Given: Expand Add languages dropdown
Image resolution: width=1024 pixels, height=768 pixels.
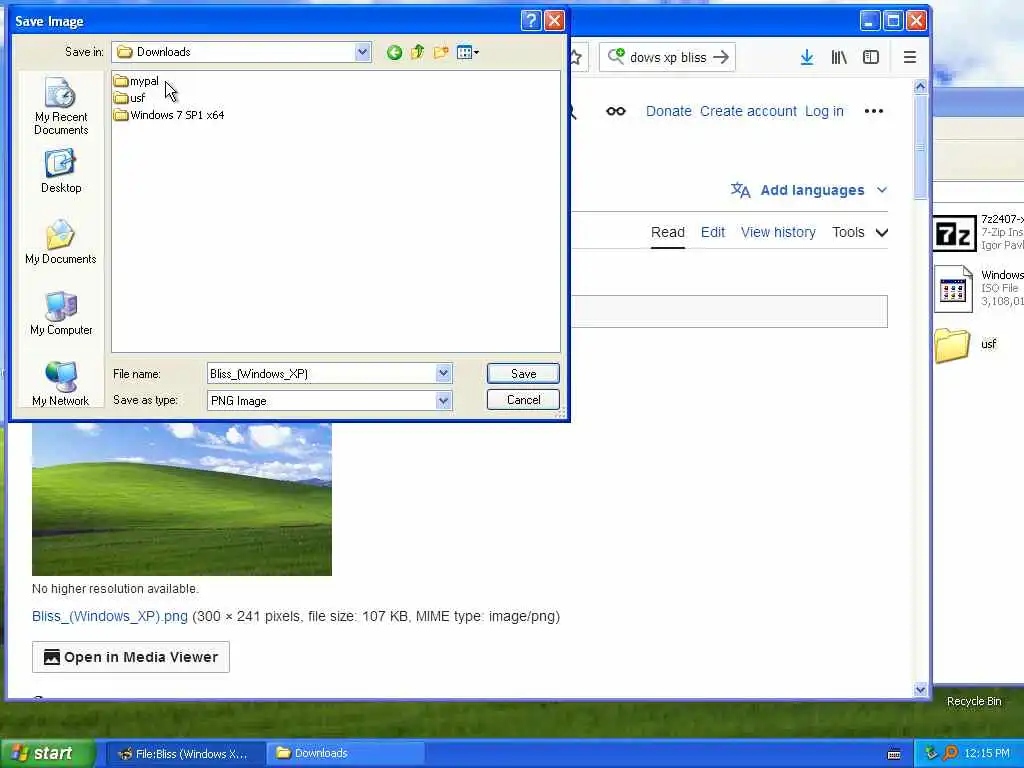Looking at the screenshot, I should 810,190.
